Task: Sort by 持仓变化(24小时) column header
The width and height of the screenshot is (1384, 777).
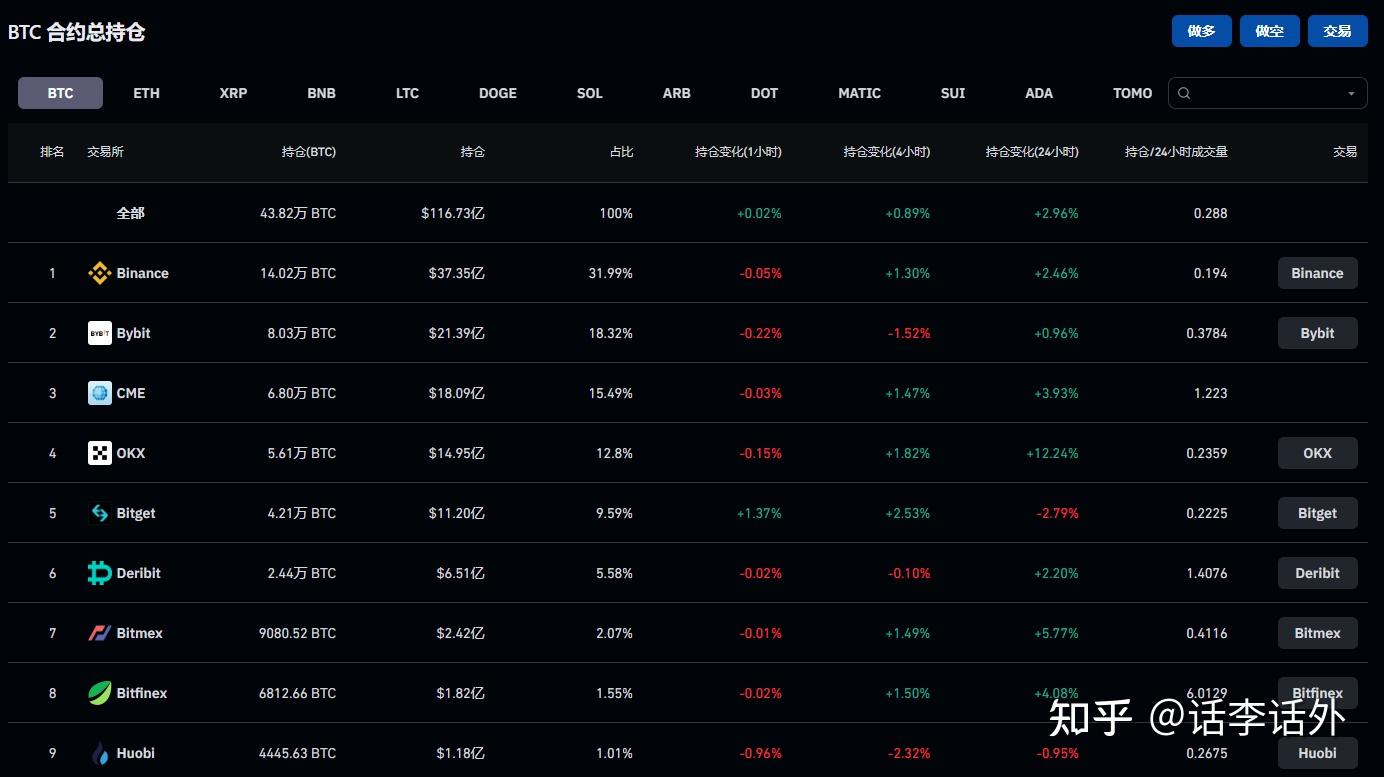Action: click(x=1031, y=152)
